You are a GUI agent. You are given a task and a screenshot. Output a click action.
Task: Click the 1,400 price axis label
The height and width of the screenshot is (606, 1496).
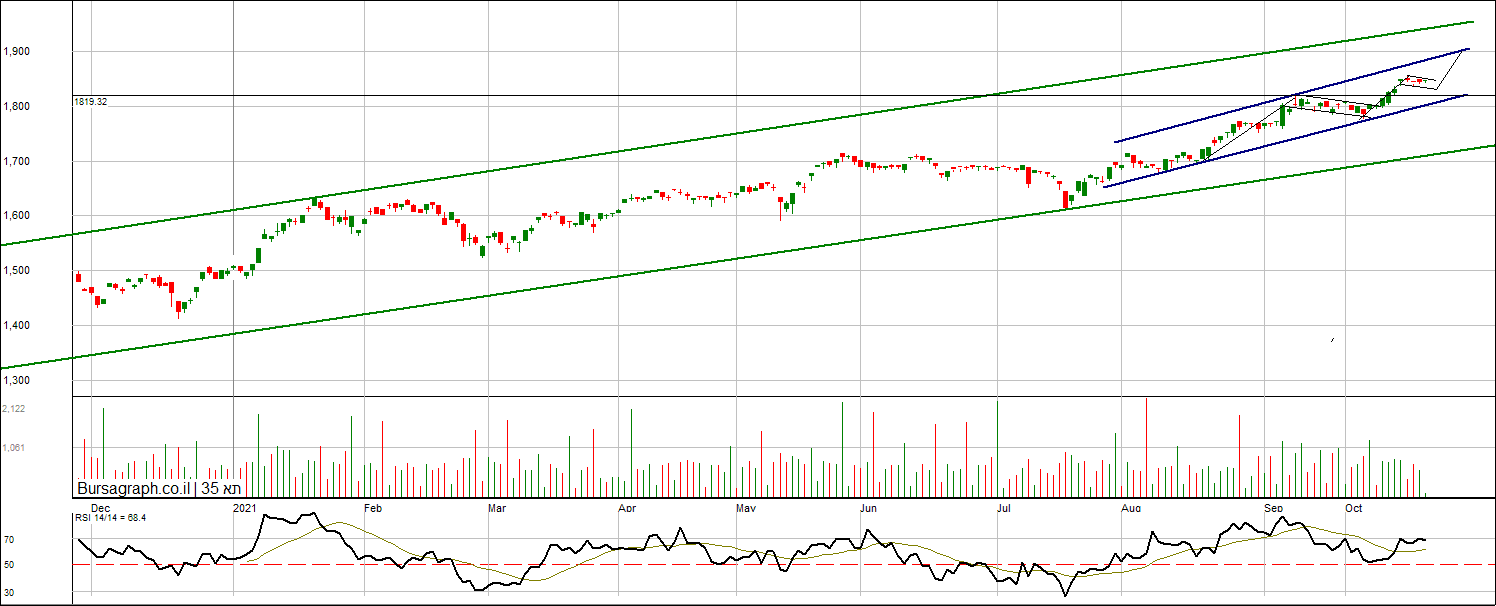point(15,326)
